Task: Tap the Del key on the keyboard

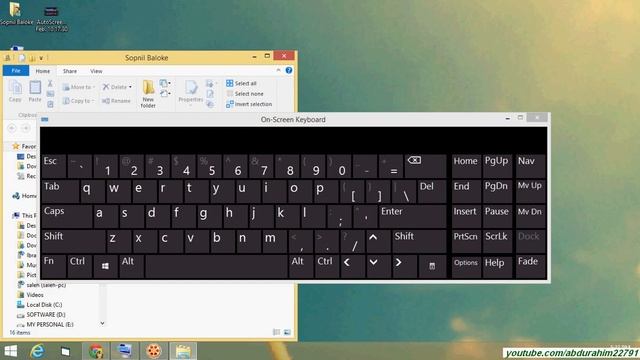Action: (432, 191)
